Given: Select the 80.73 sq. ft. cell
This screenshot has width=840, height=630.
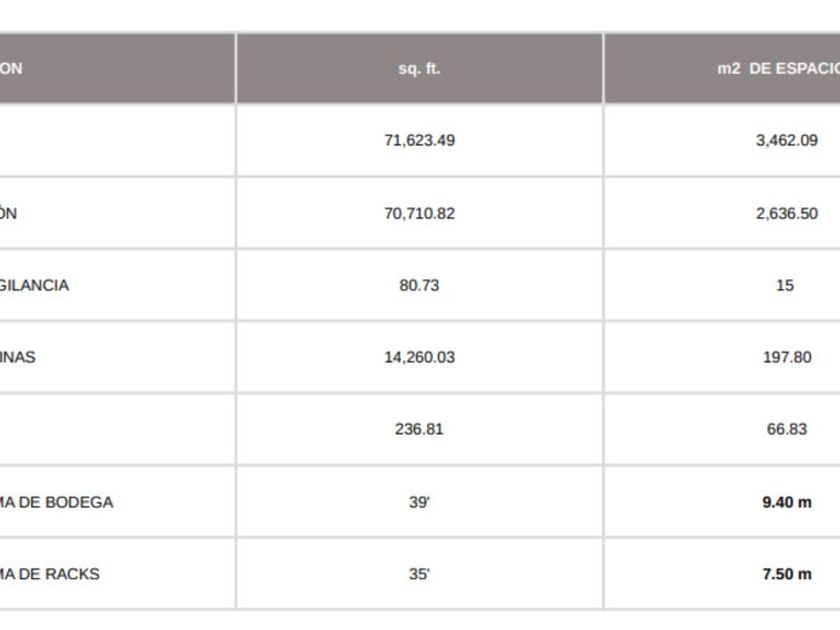Looking at the screenshot, I should tap(419, 285).
